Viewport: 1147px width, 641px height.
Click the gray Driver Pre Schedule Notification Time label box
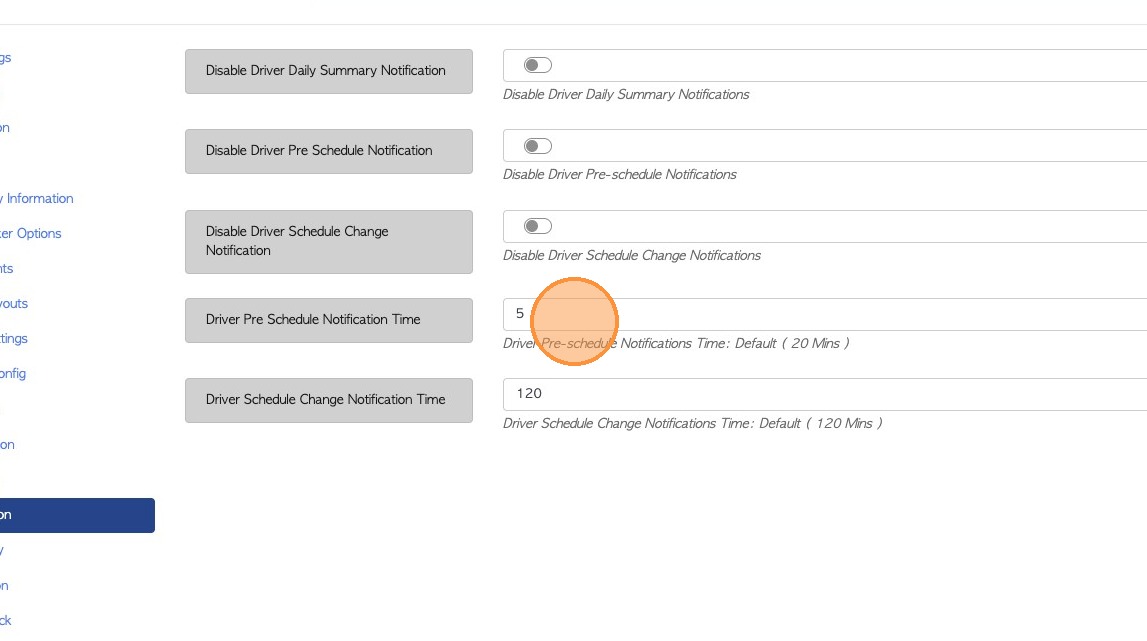pyautogui.click(x=328, y=320)
